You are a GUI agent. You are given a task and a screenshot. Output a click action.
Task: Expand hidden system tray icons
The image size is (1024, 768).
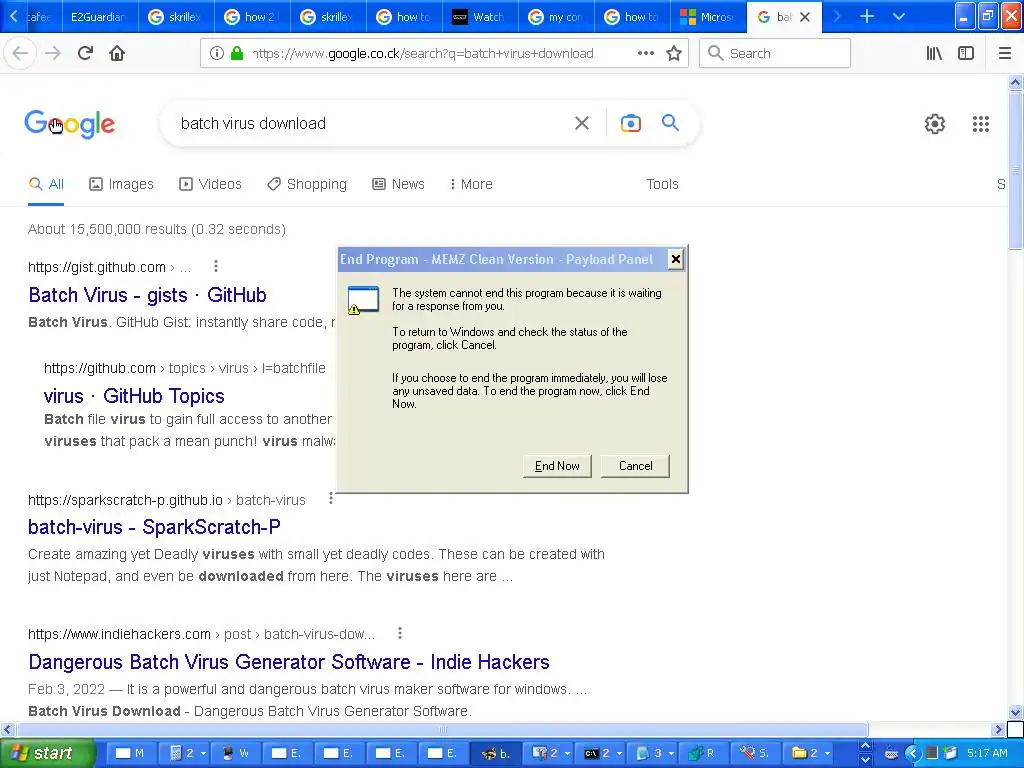tap(912, 754)
